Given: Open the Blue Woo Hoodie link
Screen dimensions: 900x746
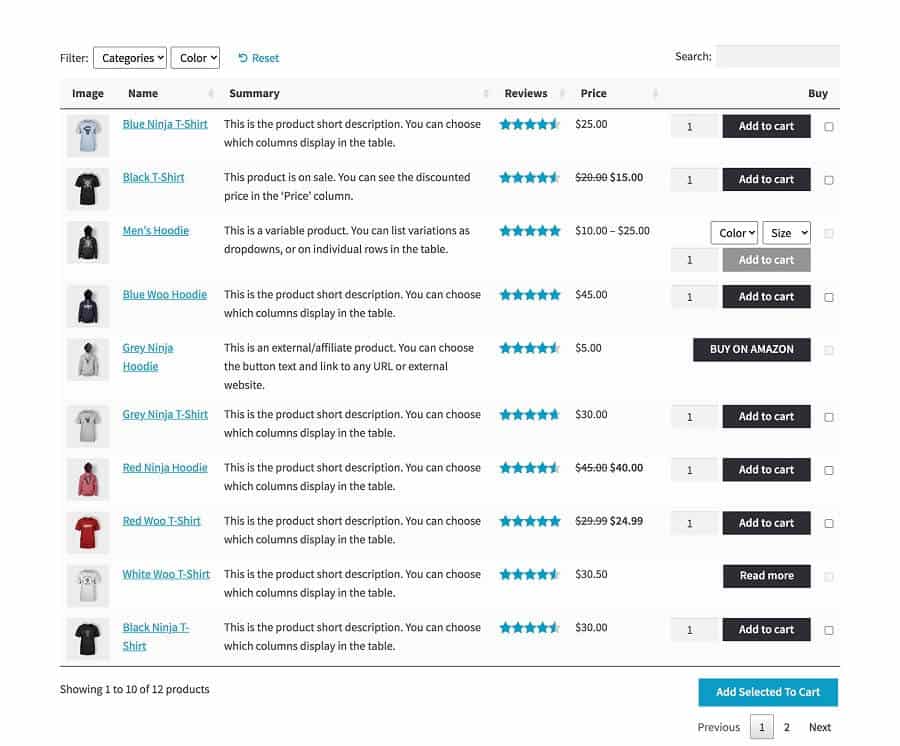Looking at the screenshot, I should click(x=165, y=294).
